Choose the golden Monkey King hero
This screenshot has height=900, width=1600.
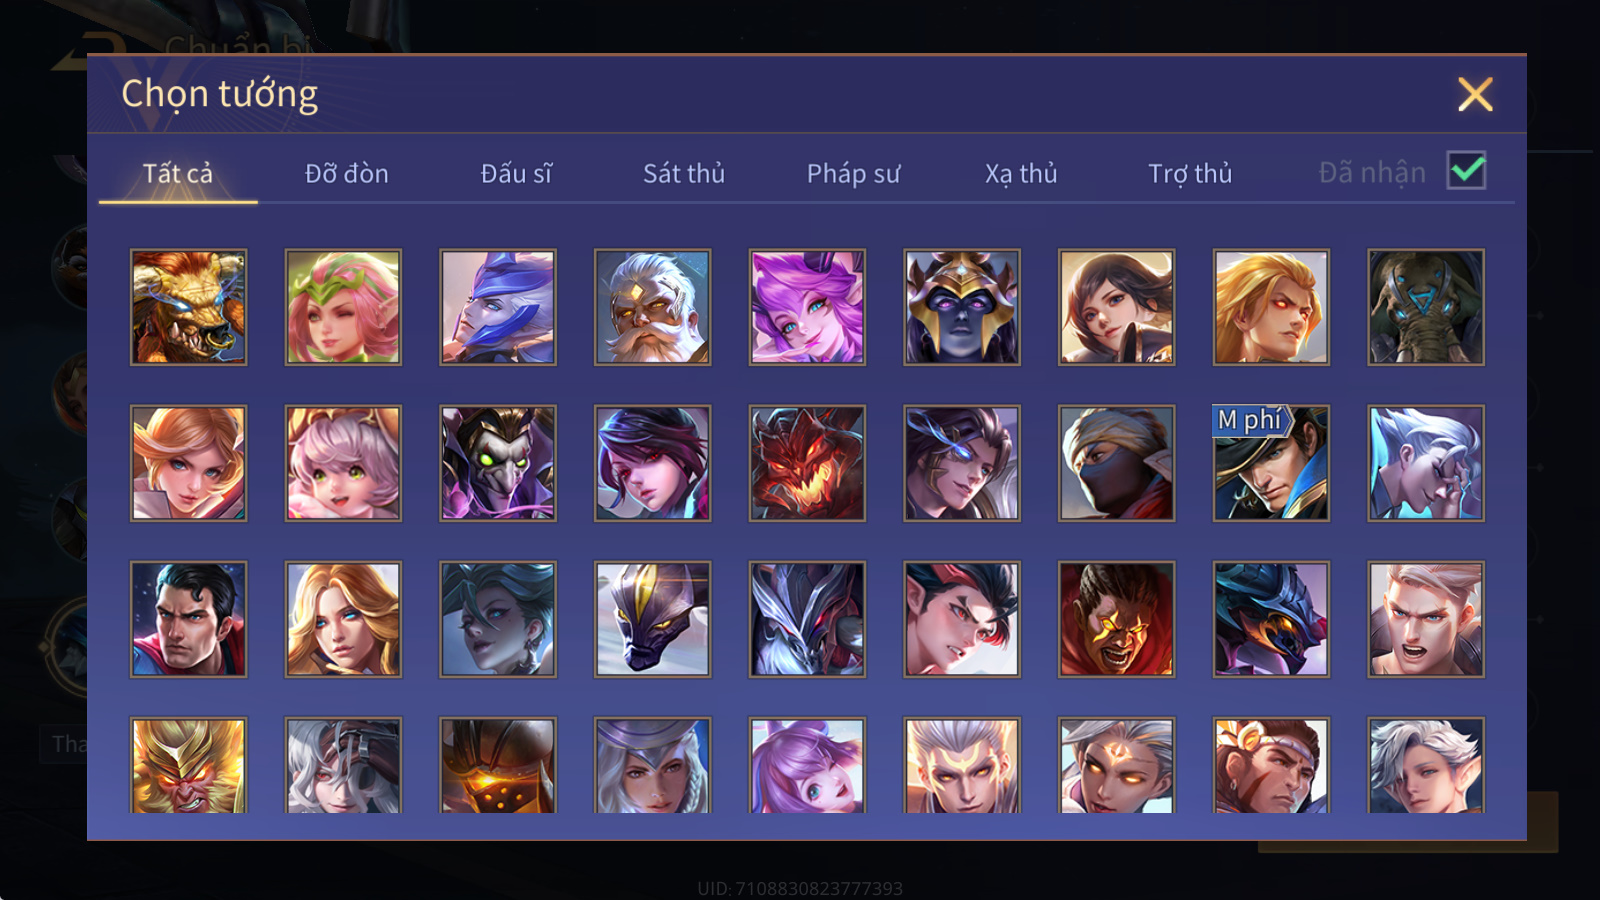pos(188,765)
